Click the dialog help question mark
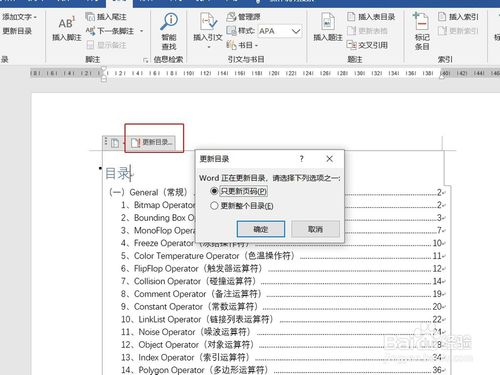This screenshot has width=500, height=375. coord(302,159)
